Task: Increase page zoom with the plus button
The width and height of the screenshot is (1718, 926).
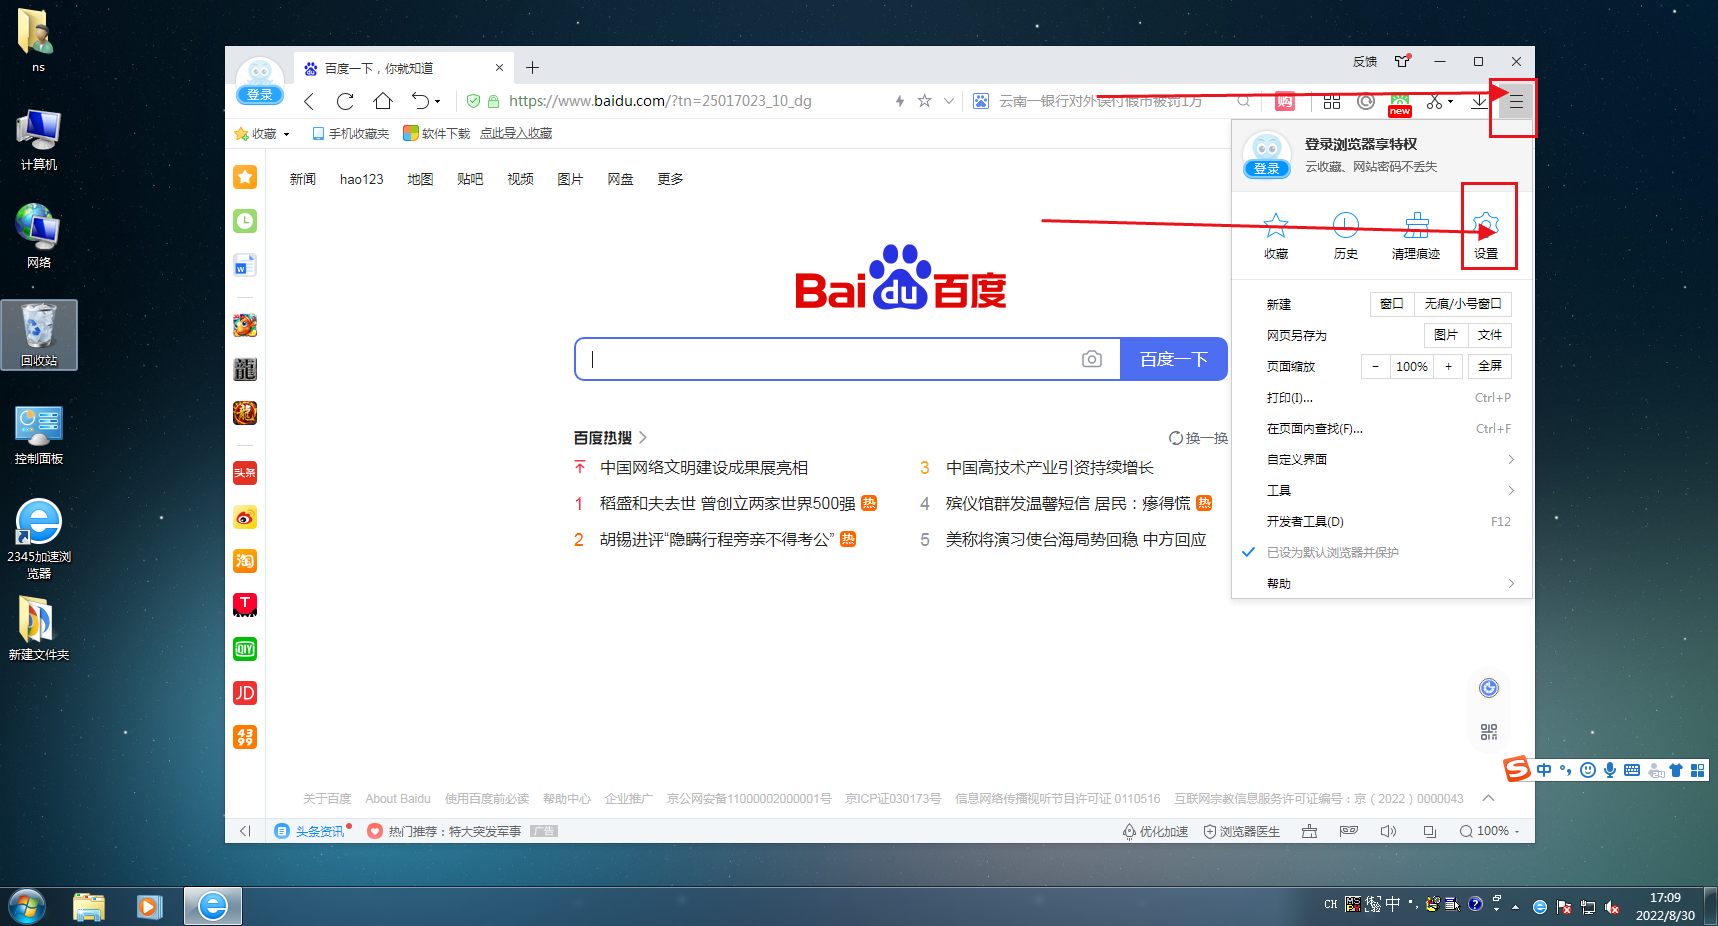Action: point(1448,366)
